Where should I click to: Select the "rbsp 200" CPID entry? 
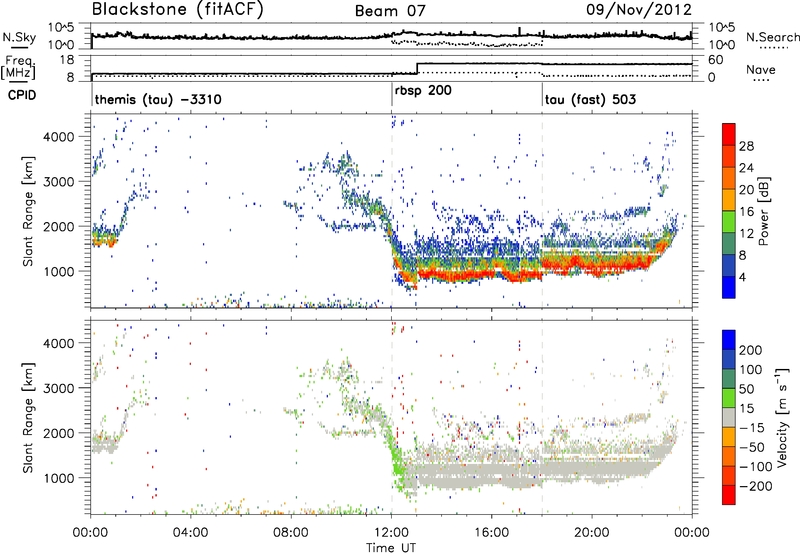(x=423, y=90)
